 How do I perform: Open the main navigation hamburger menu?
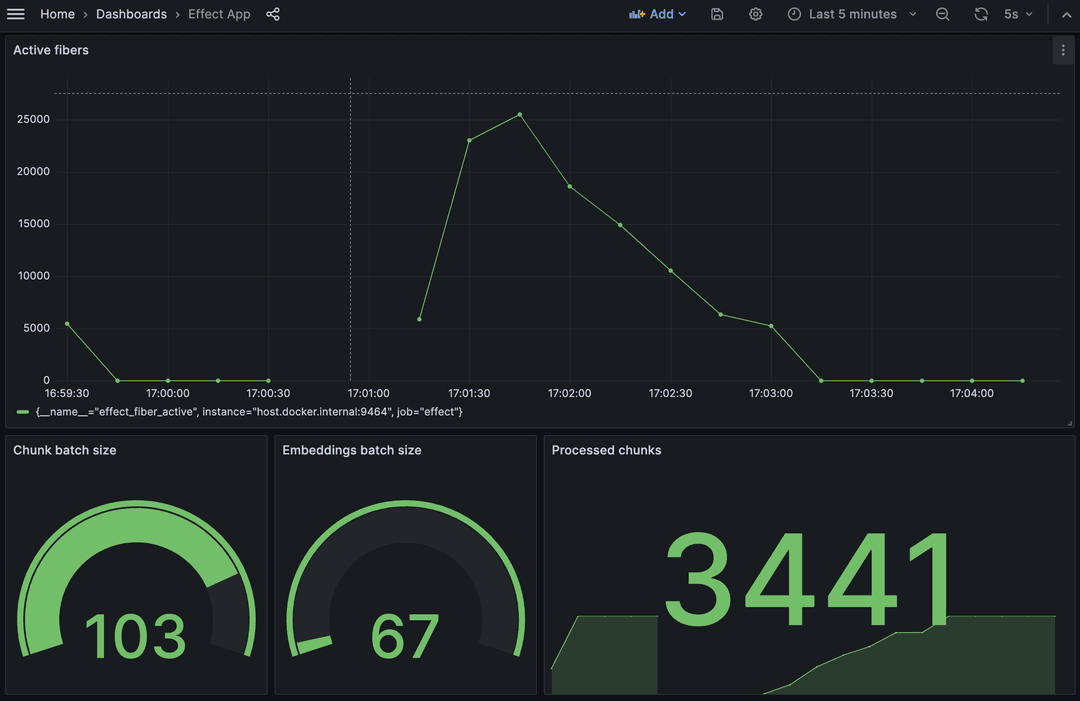pos(16,14)
